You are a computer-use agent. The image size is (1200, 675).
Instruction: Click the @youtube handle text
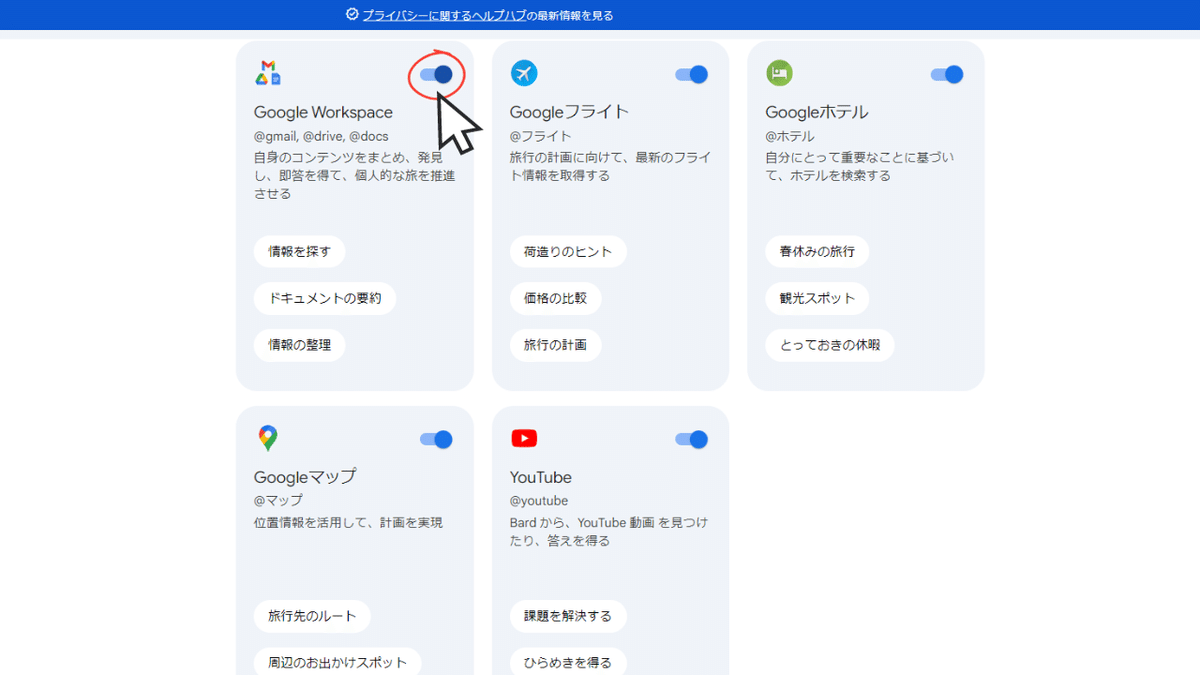539,500
